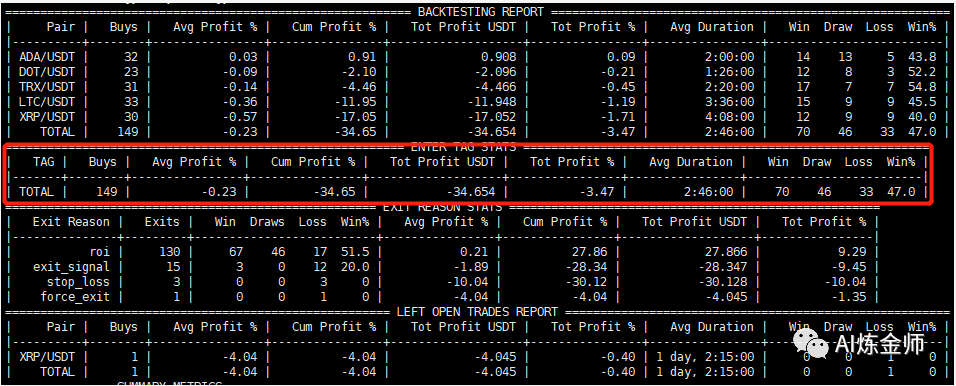
Task: Select TRX/USDT pair row label
Action: [x=47, y=87]
